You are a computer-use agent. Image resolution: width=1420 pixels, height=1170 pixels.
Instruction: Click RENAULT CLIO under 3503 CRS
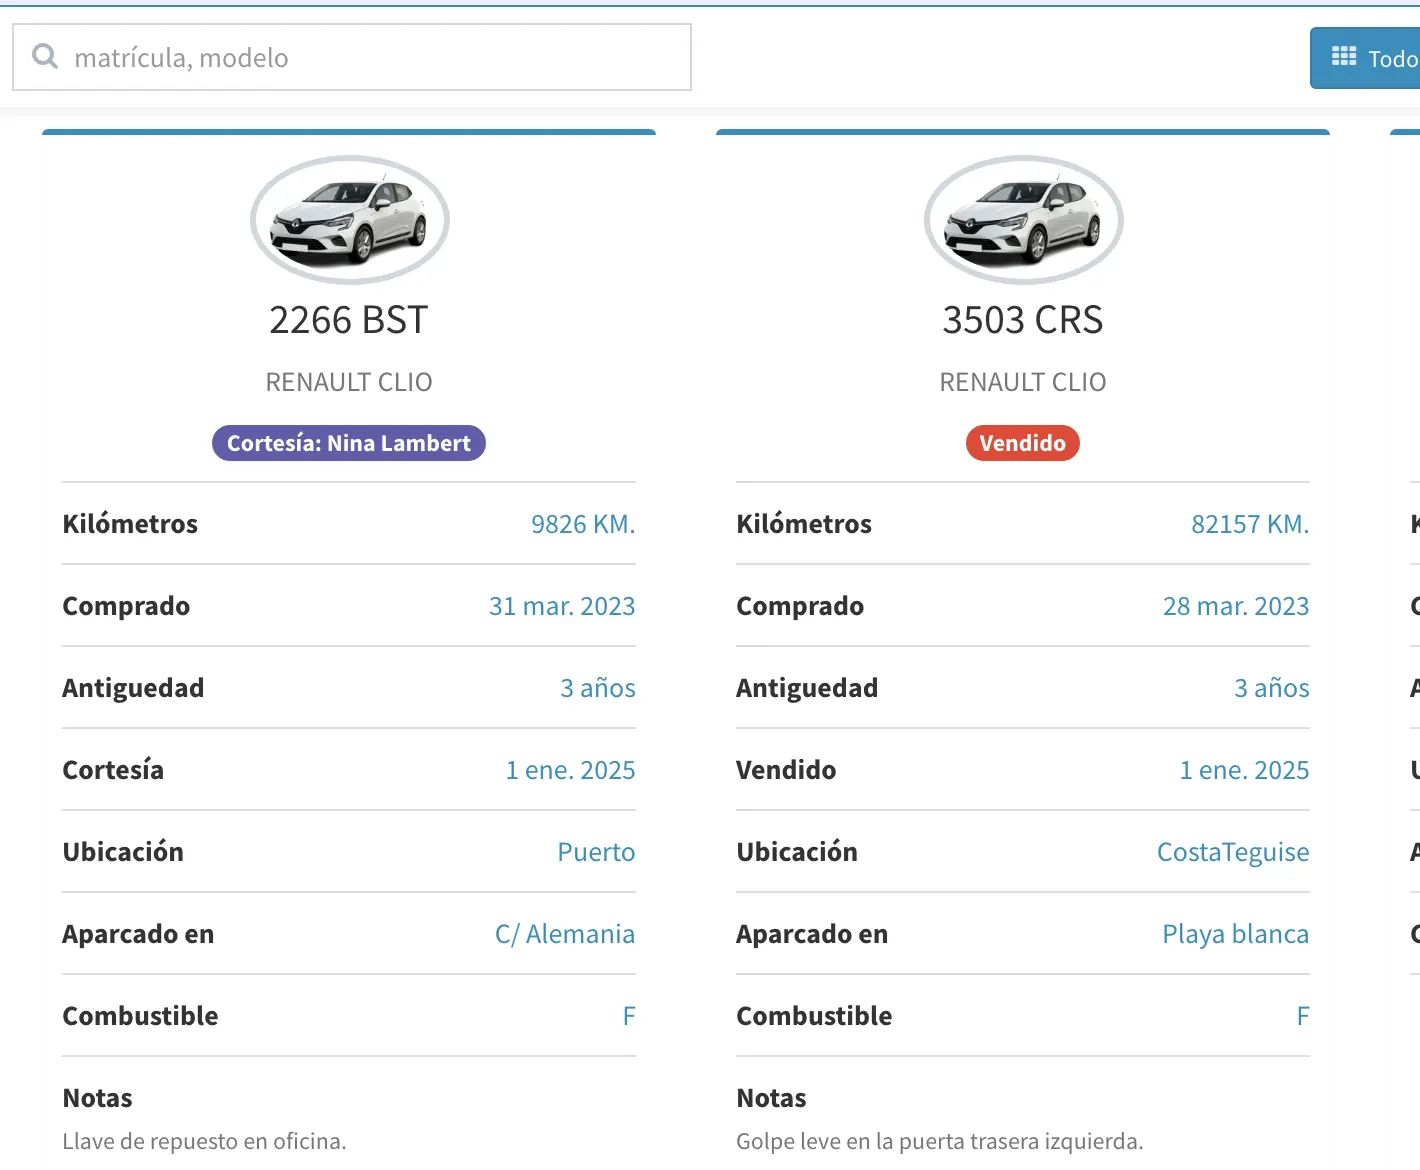pos(1023,382)
